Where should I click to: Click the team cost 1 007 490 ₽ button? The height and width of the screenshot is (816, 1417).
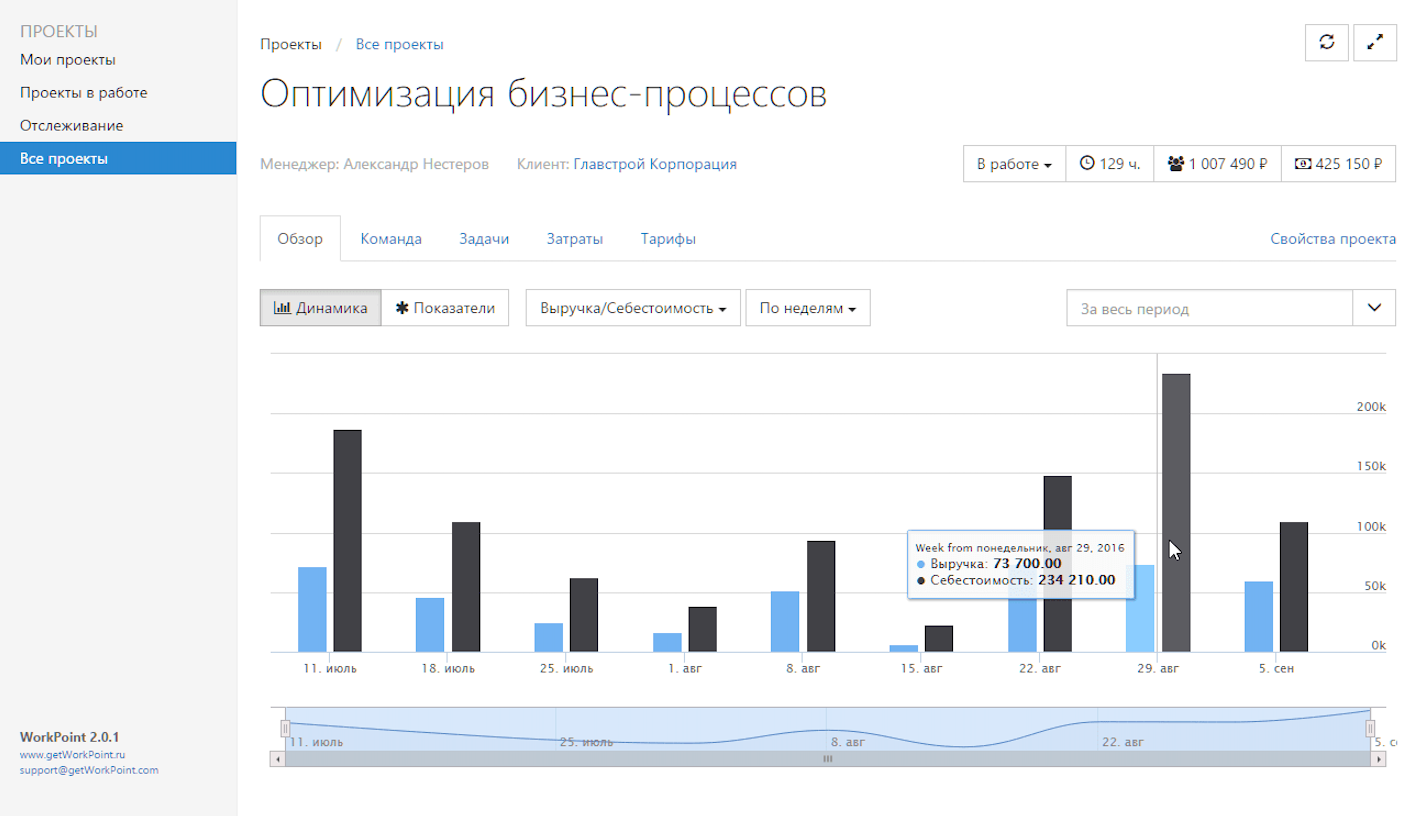[x=1217, y=164]
